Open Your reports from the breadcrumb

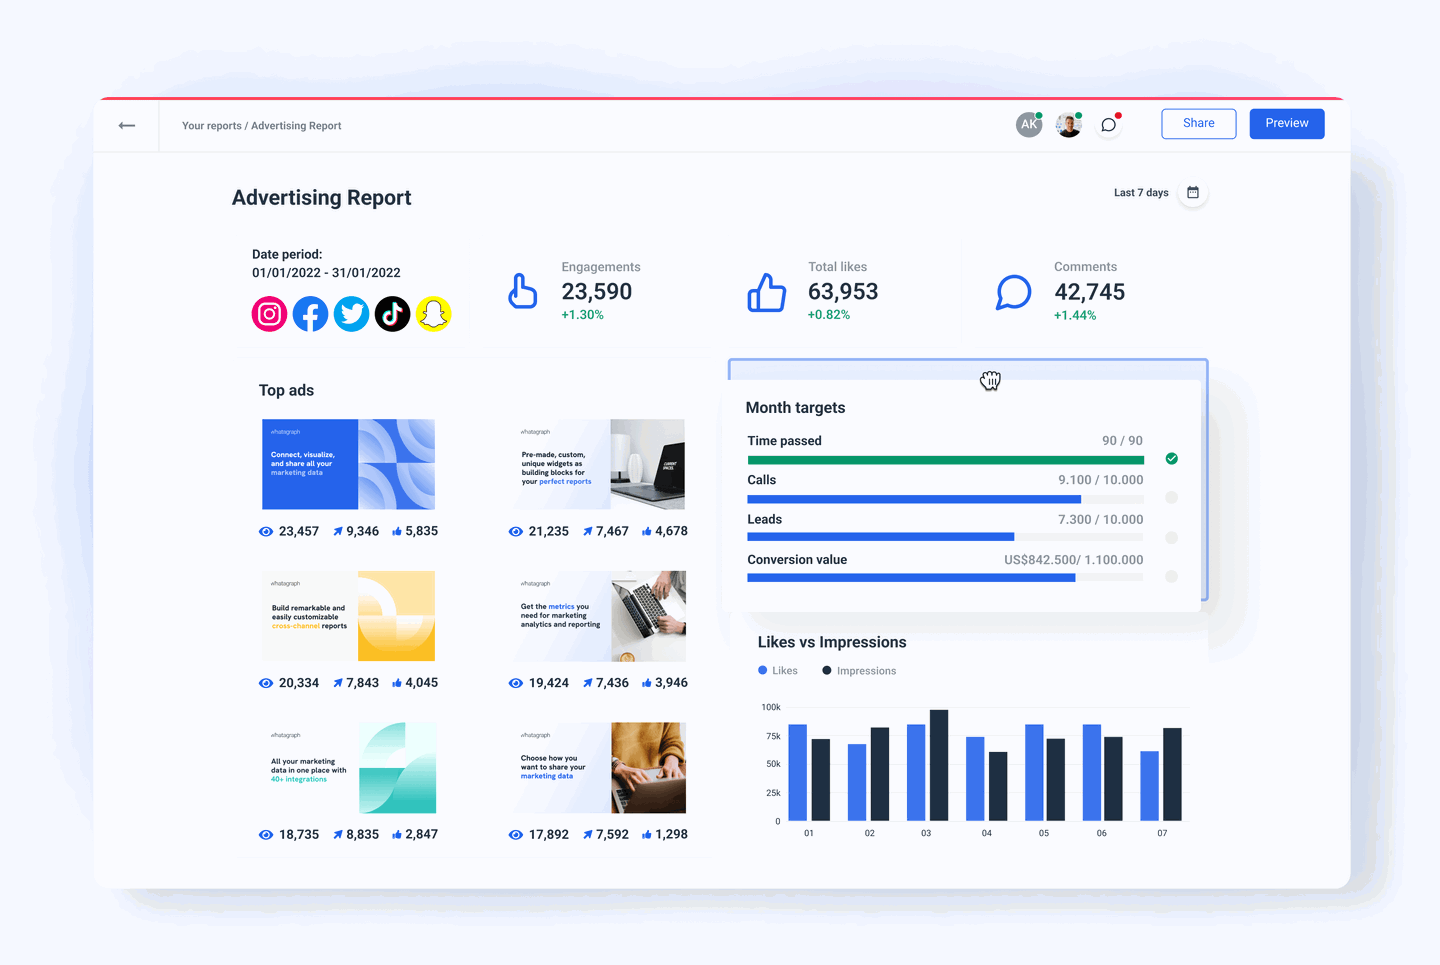pyautogui.click(x=211, y=125)
